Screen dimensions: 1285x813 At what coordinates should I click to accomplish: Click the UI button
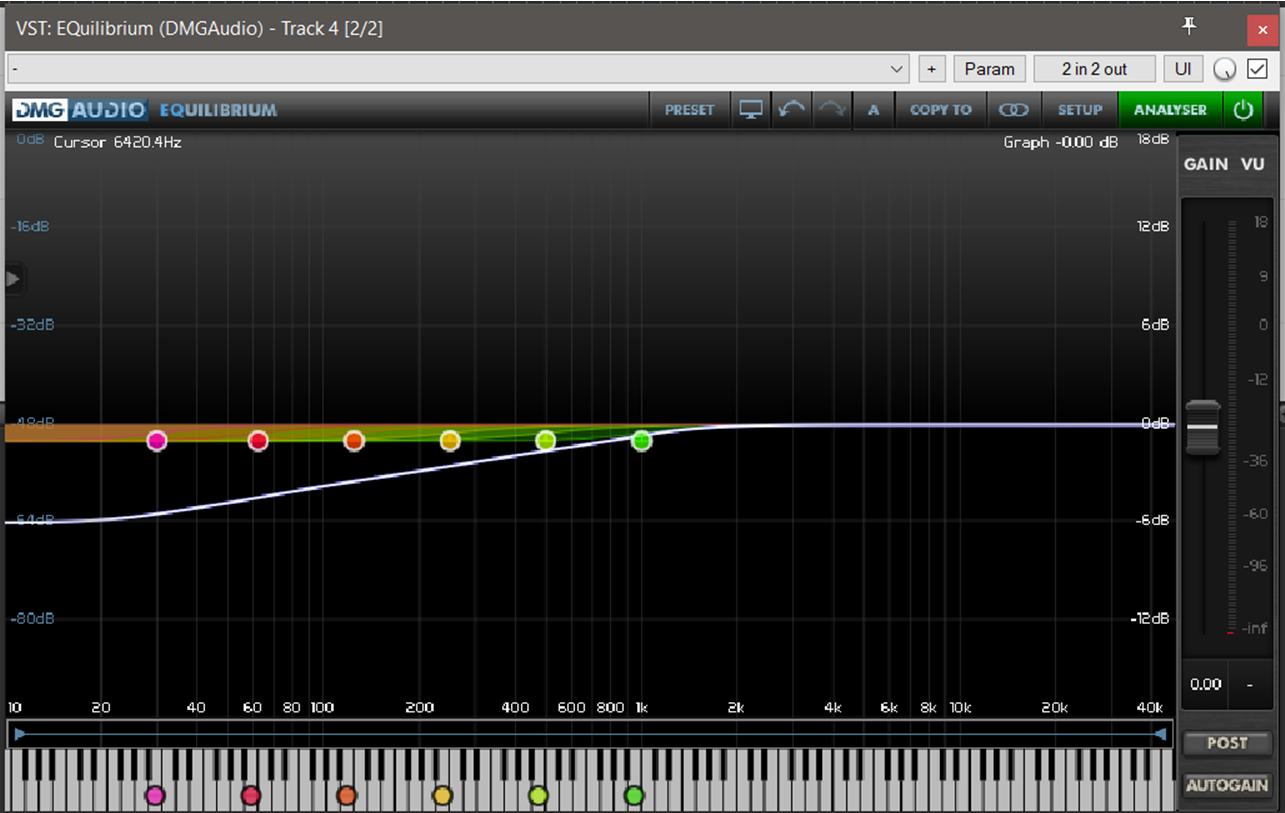coord(1183,69)
